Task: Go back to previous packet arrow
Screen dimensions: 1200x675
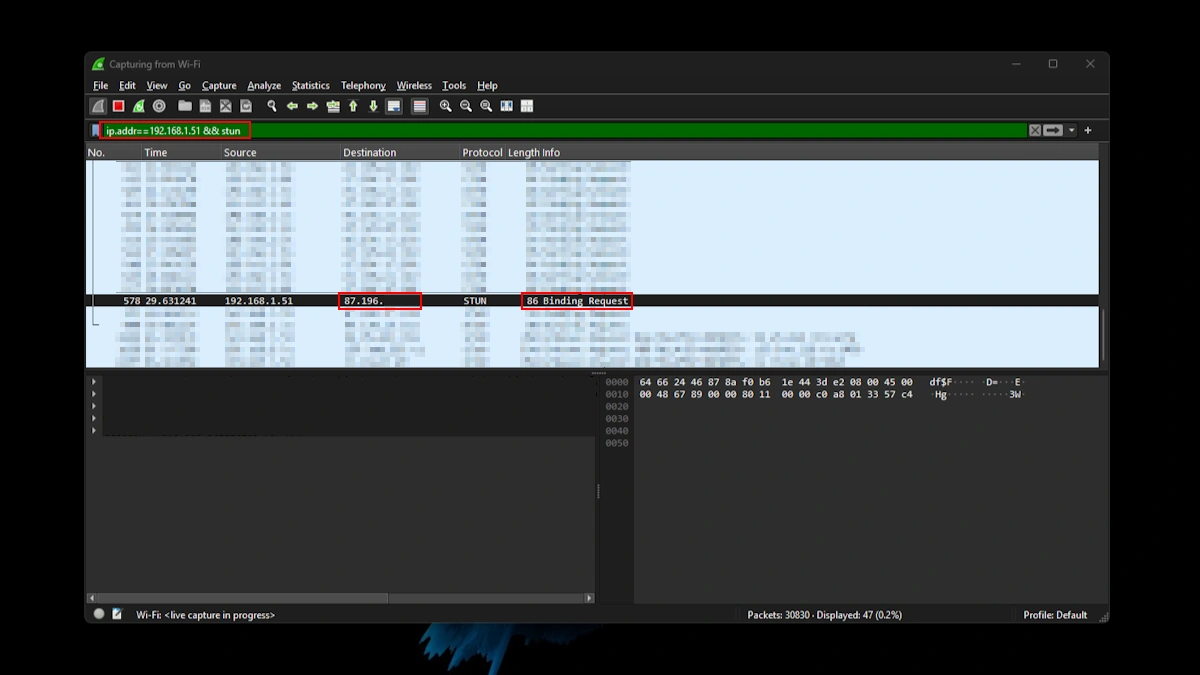Action: (292, 106)
